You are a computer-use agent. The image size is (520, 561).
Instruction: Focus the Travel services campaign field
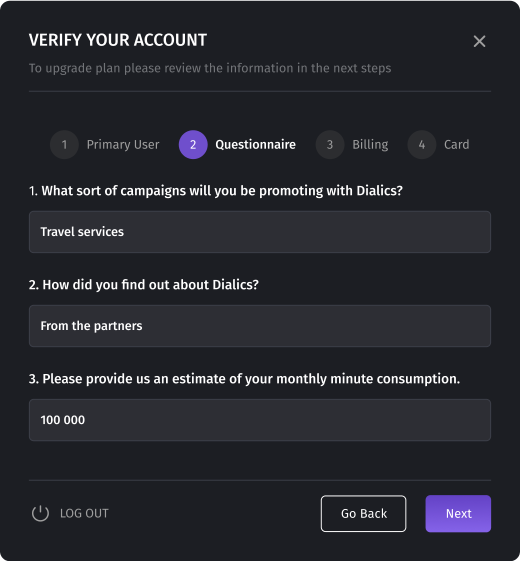[260, 232]
